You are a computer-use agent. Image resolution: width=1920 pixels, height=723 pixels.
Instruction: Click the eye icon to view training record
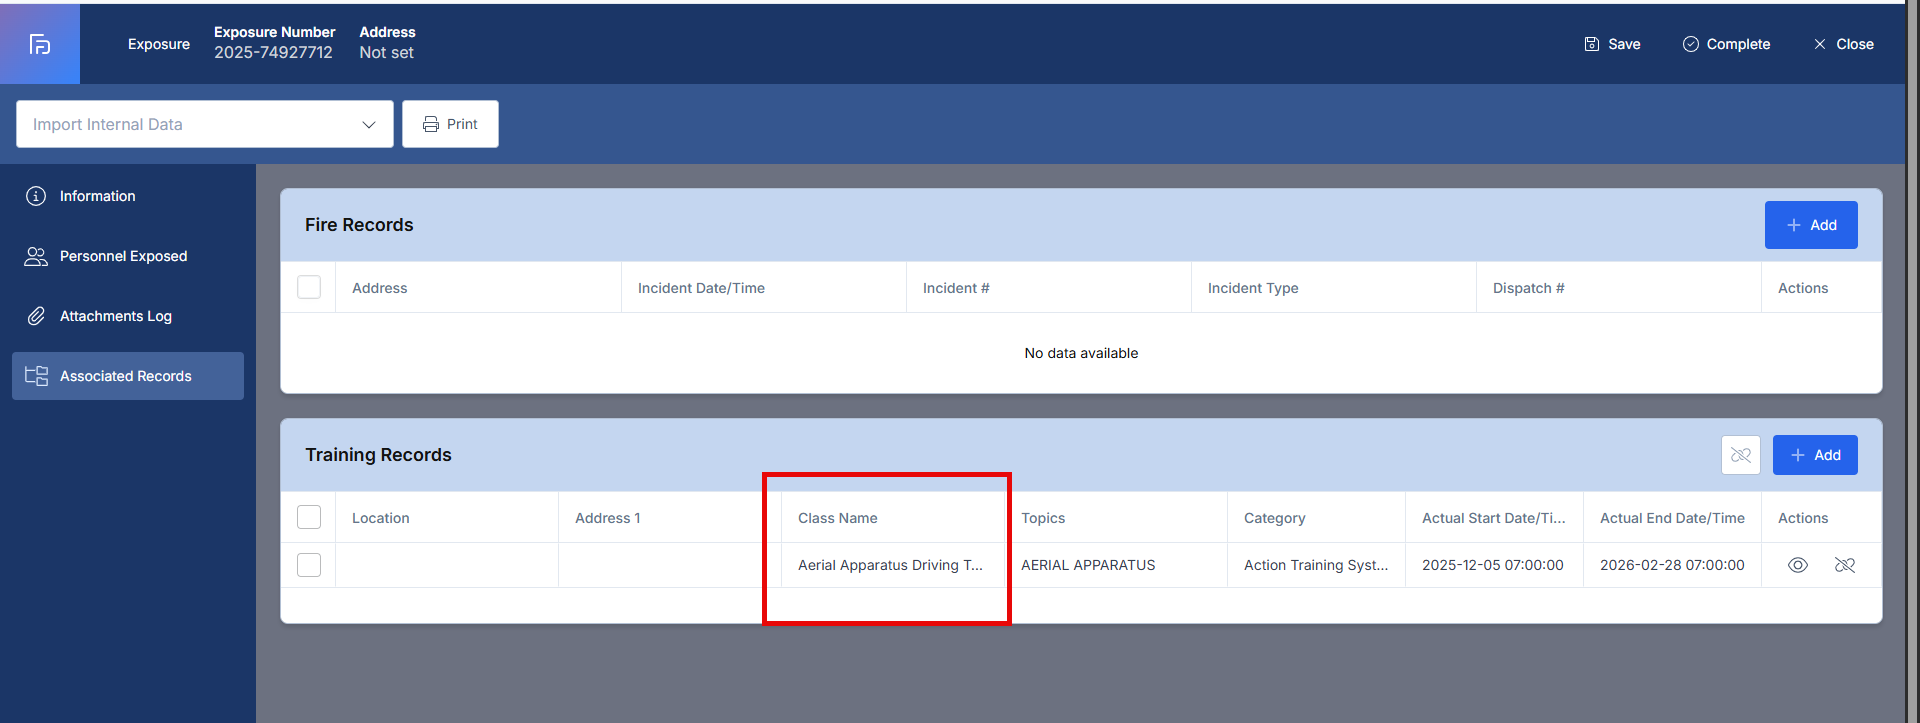pyautogui.click(x=1797, y=565)
